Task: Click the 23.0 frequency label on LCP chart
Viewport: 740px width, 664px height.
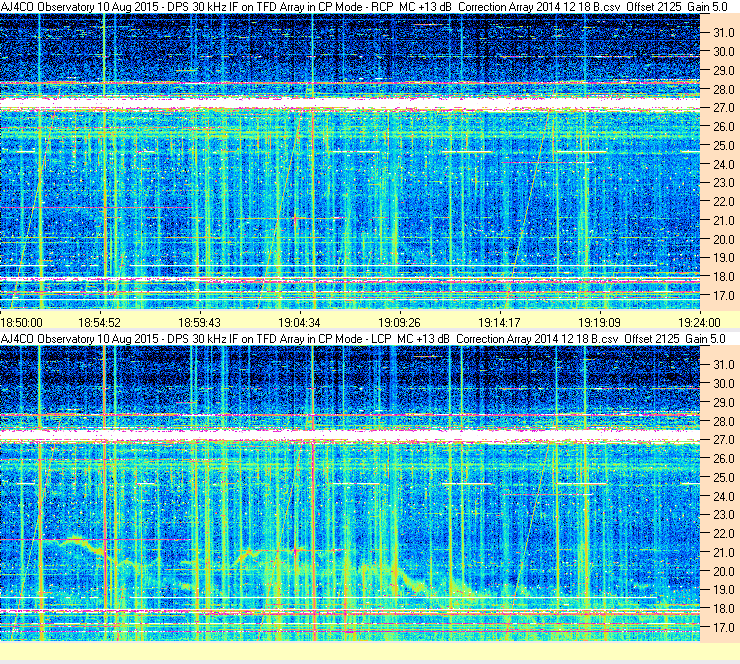Action: pyautogui.click(x=723, y=515)
